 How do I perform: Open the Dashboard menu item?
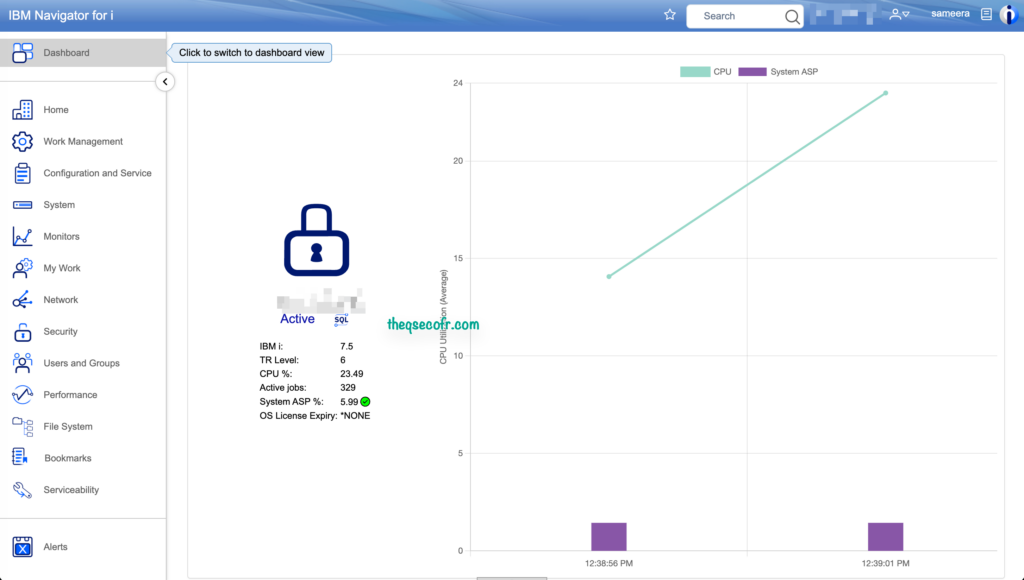82,53
